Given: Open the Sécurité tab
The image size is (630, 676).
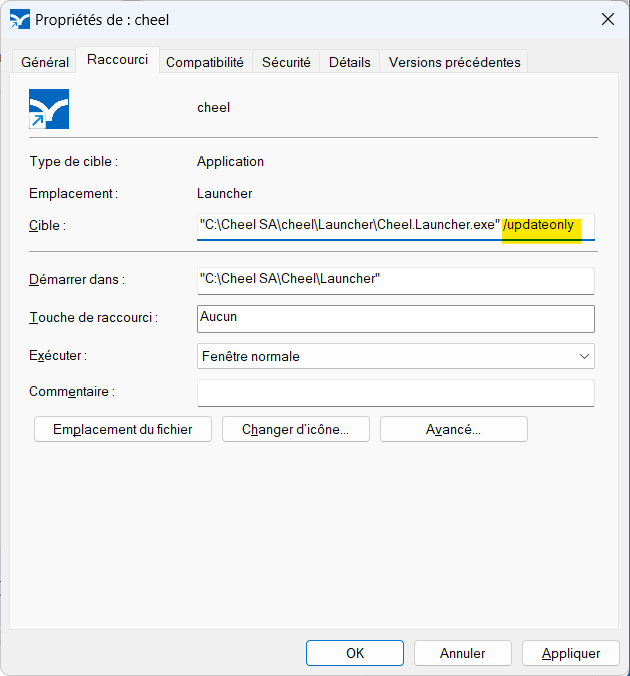Looking at the screenshot, I should pos(286,63).
